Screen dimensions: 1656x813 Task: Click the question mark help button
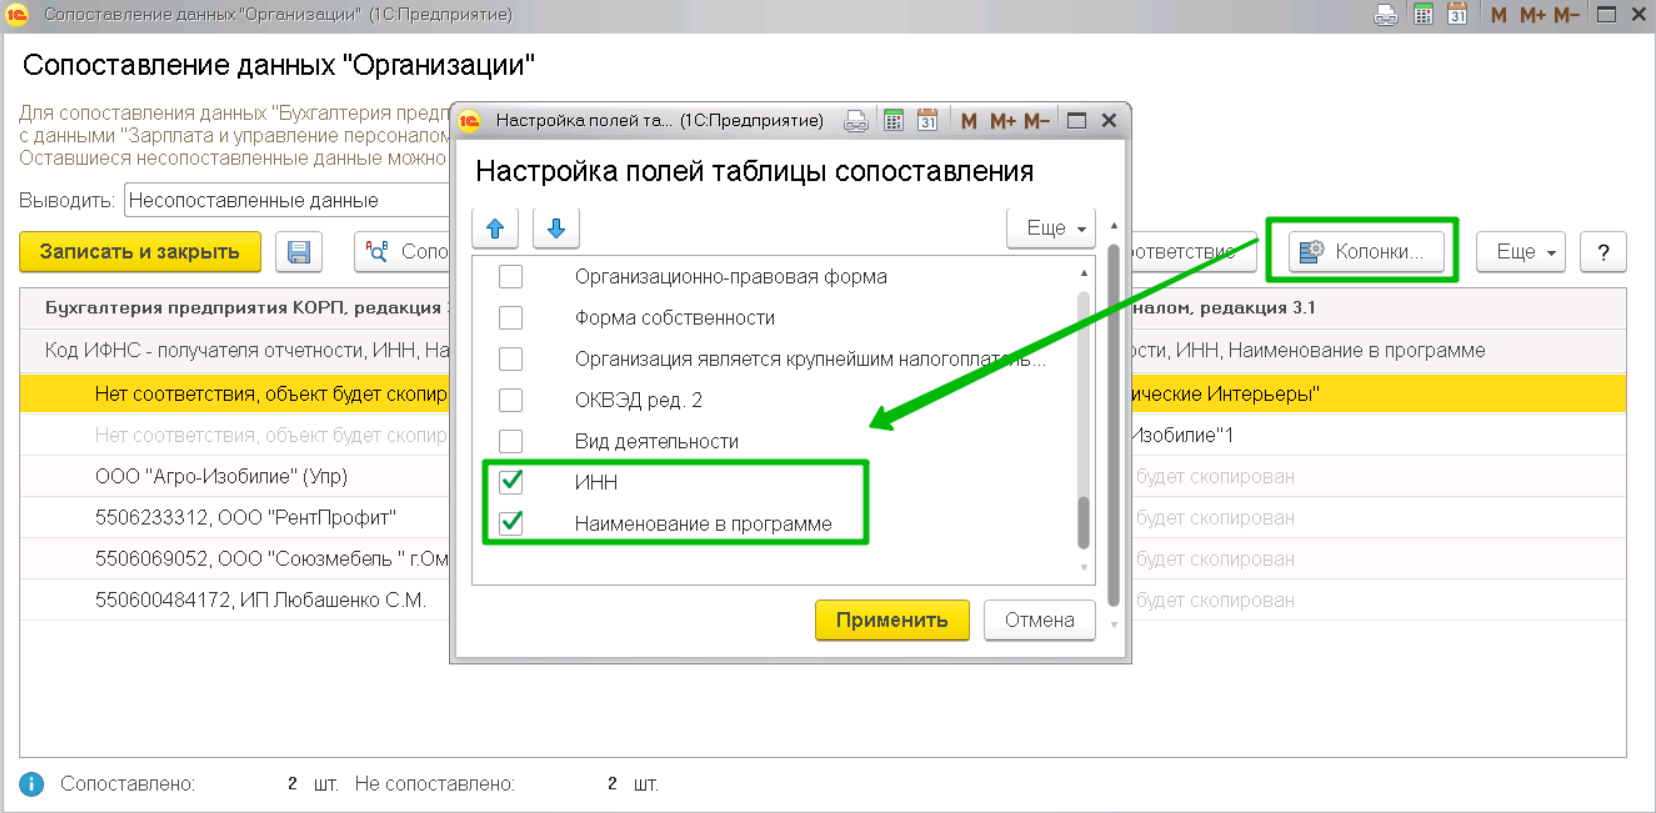tap(1603, 252)
